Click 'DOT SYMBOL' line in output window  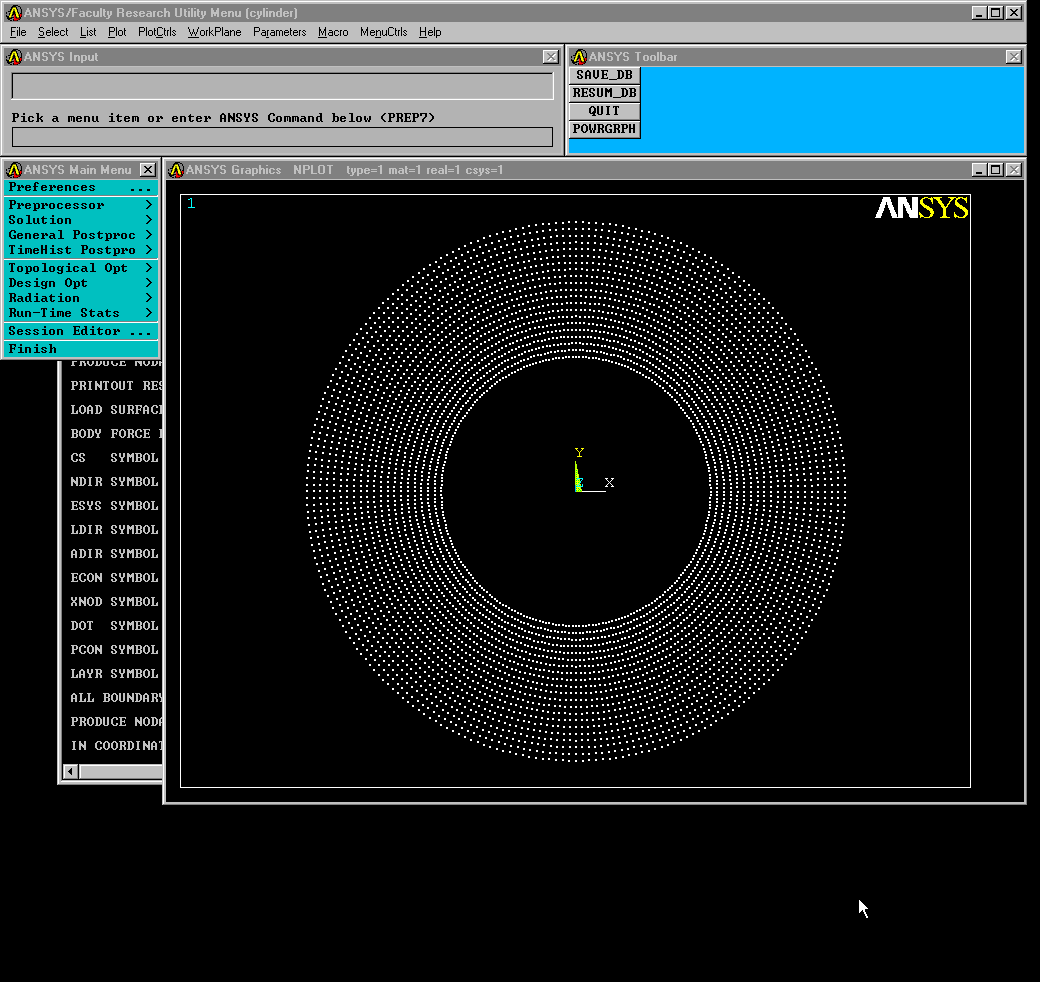pos(114,625)
